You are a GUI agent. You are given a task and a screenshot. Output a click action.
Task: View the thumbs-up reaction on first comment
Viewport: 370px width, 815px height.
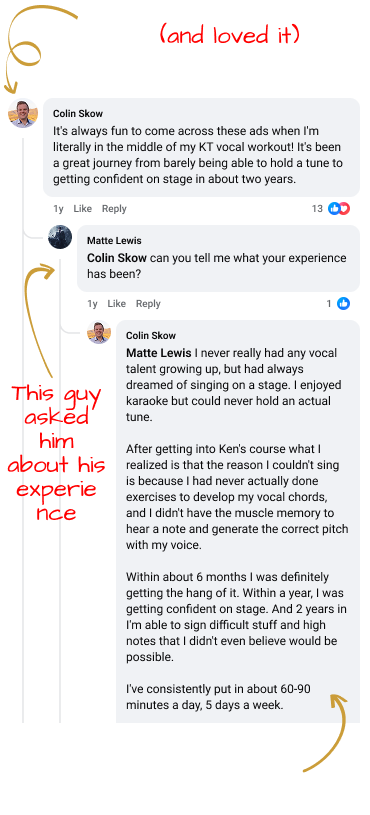pyautogui.click(x=334, y=209)
